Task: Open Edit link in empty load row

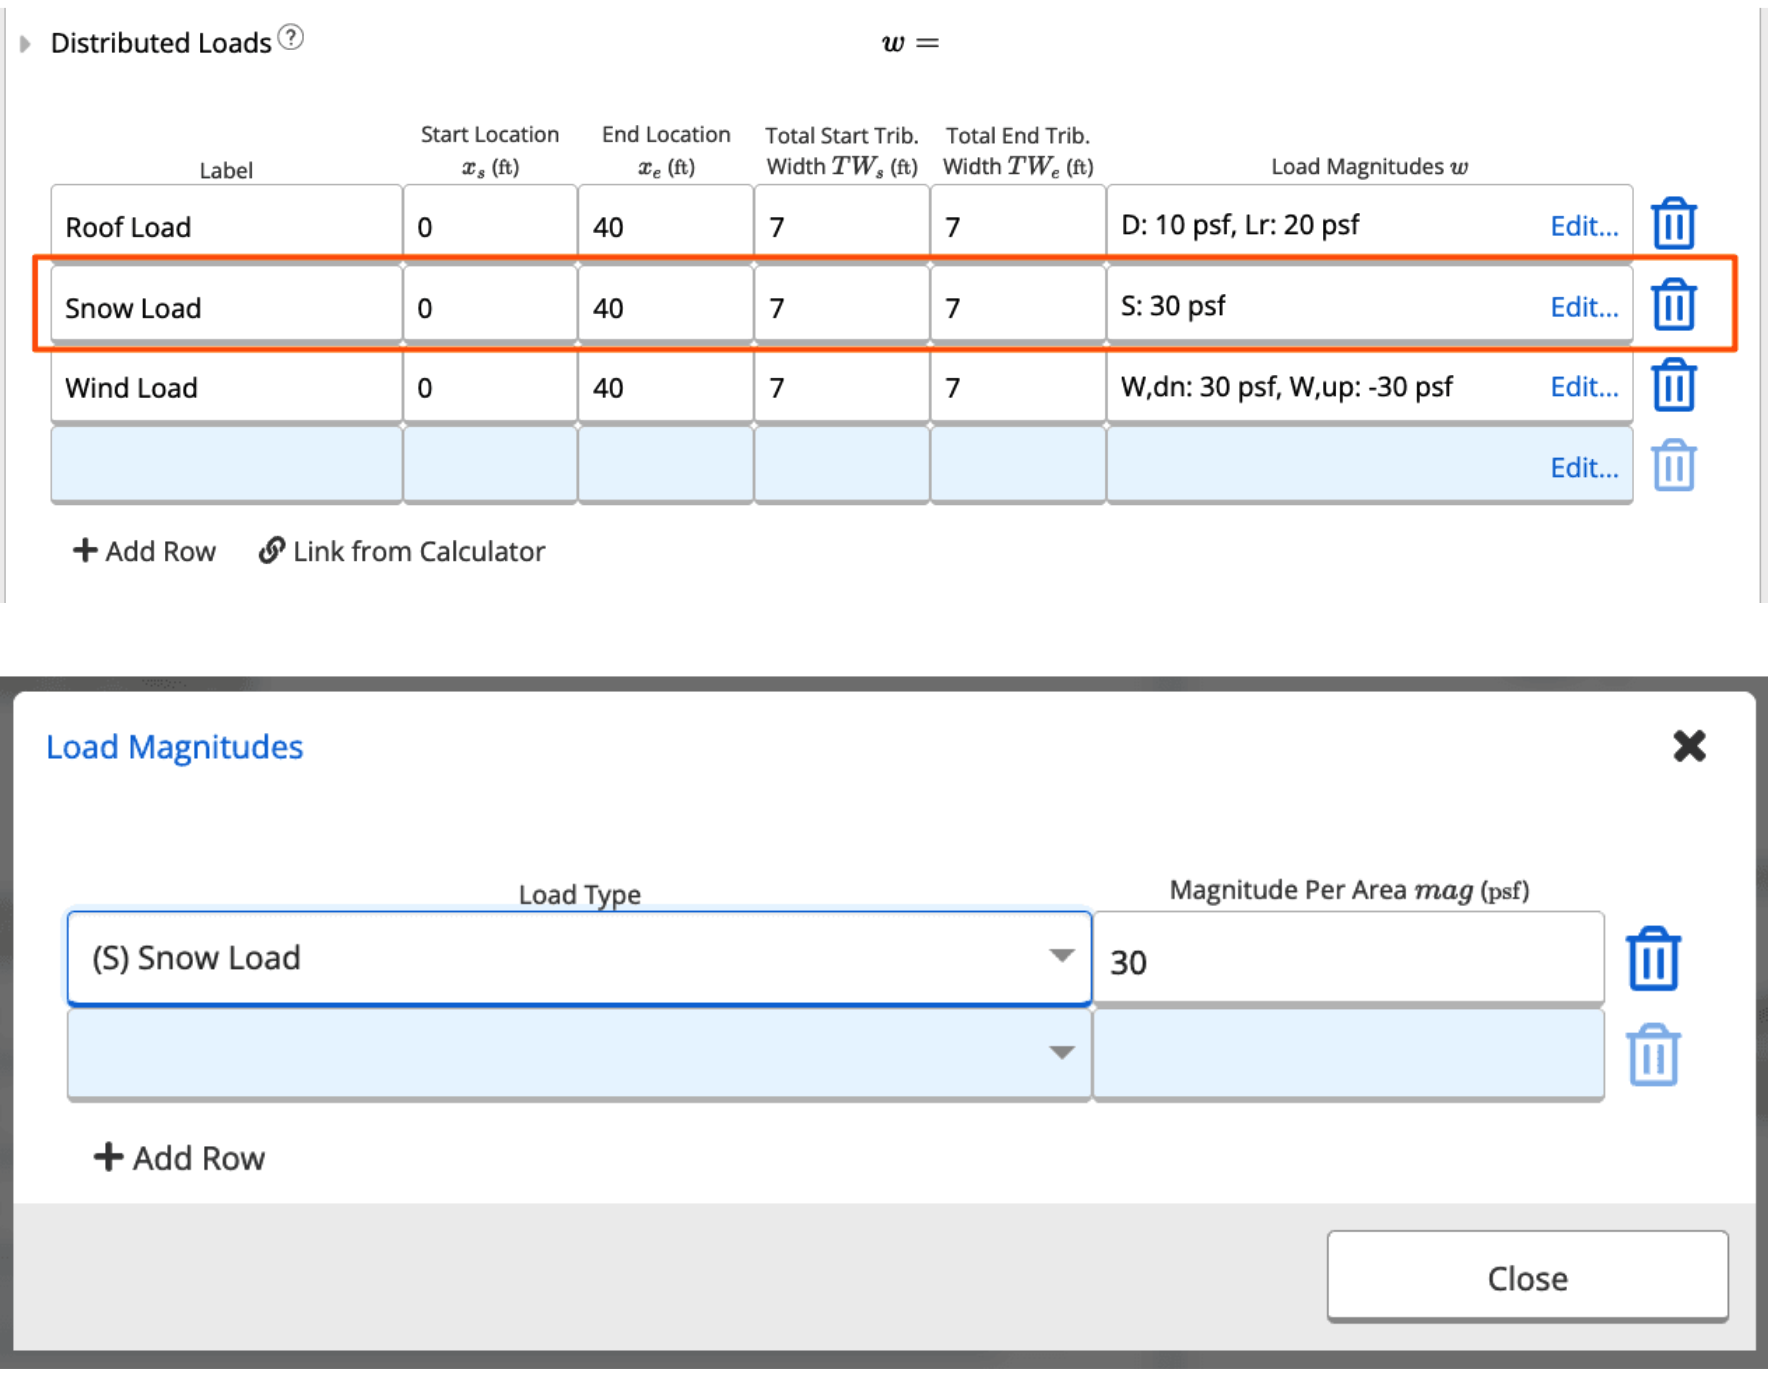Action: point(1584,468)
